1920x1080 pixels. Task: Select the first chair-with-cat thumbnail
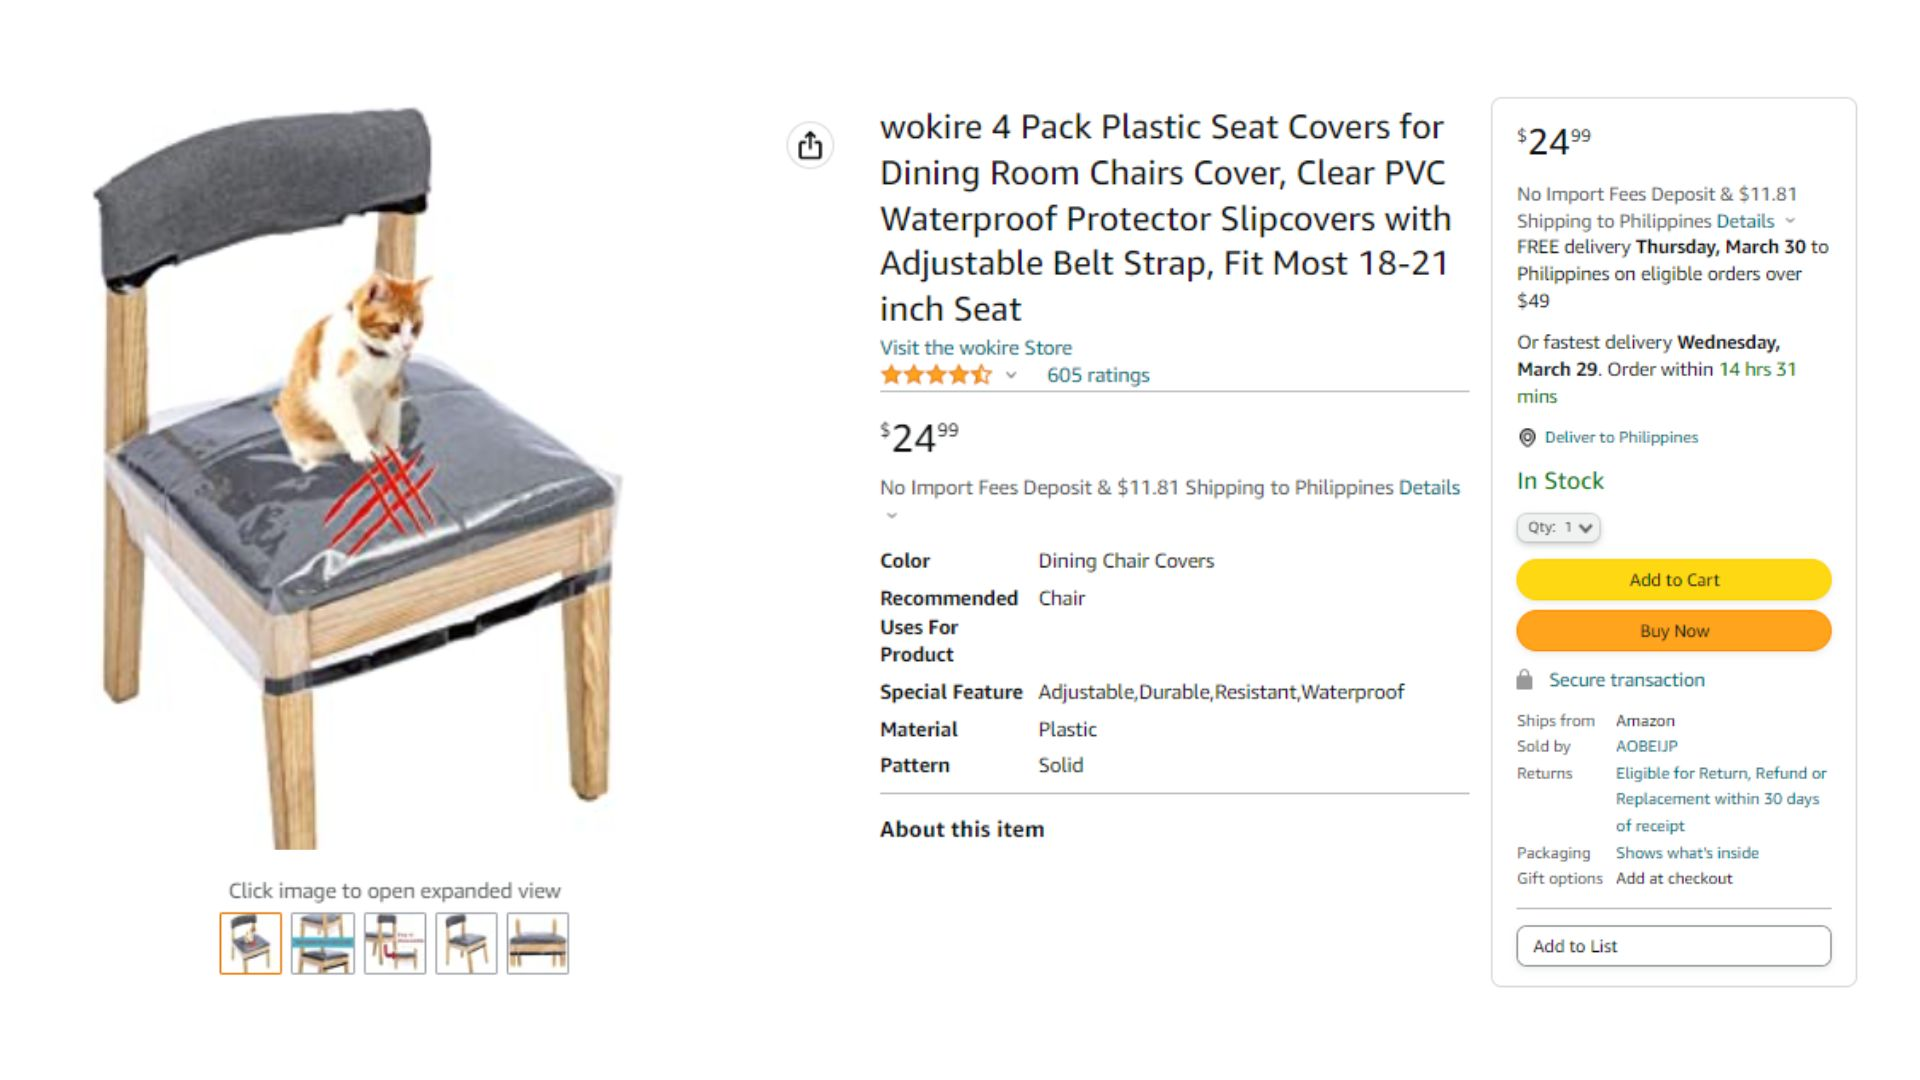251,943
